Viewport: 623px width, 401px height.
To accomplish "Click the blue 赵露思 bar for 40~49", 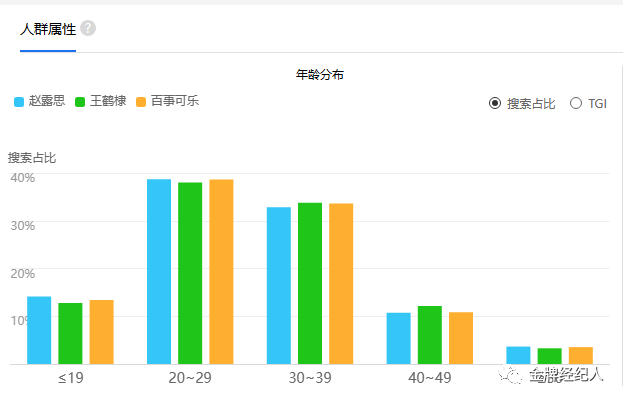I will (399, 339).
